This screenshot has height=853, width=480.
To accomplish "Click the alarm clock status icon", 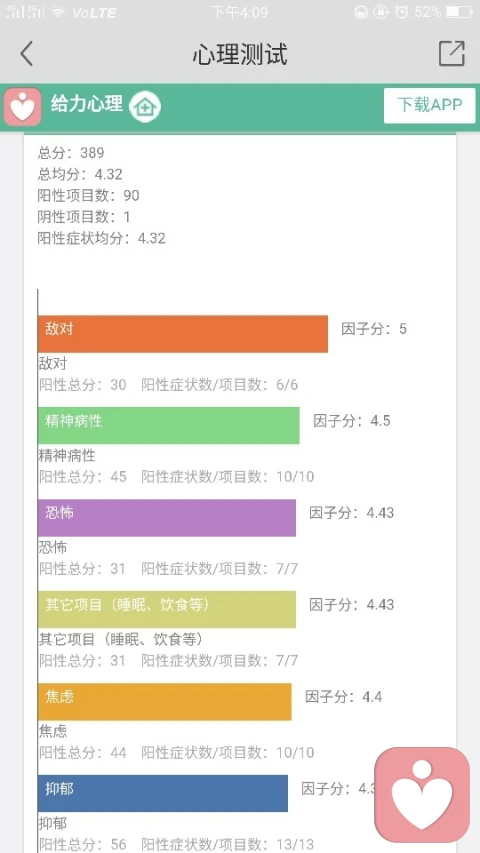I will click(x=402, y=12).
